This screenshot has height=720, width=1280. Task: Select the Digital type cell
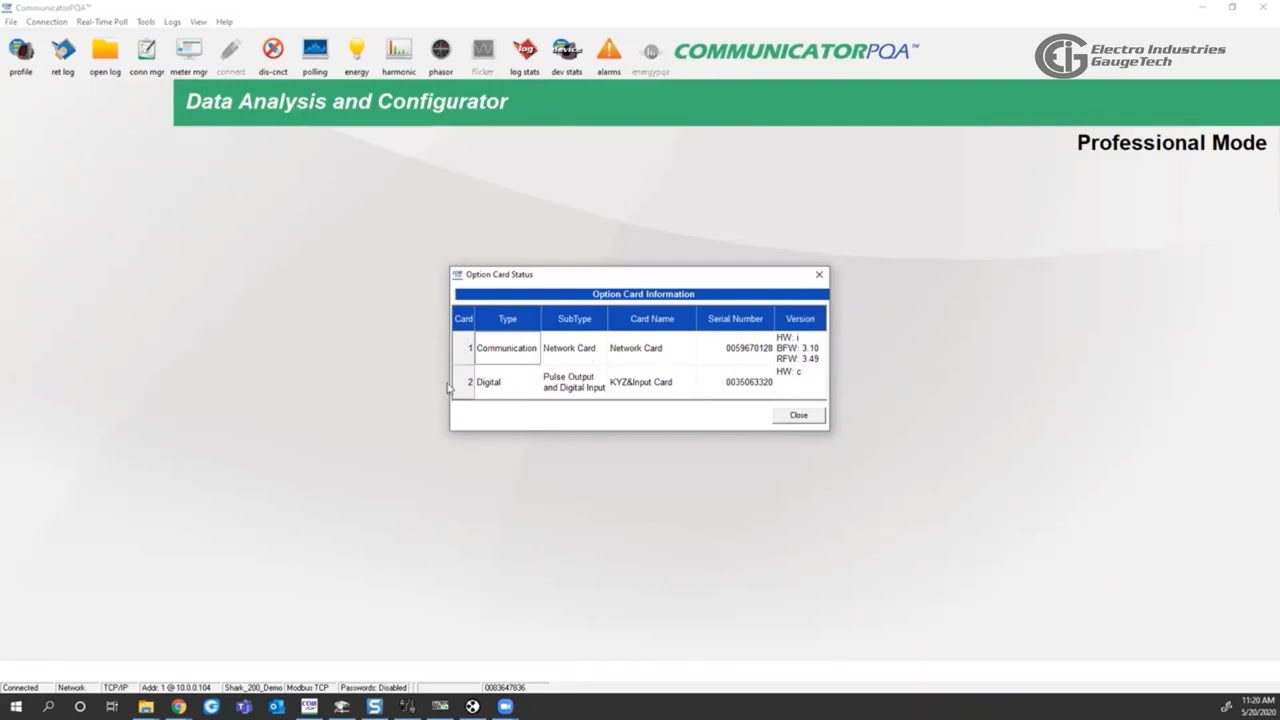[x=508, y=382]
